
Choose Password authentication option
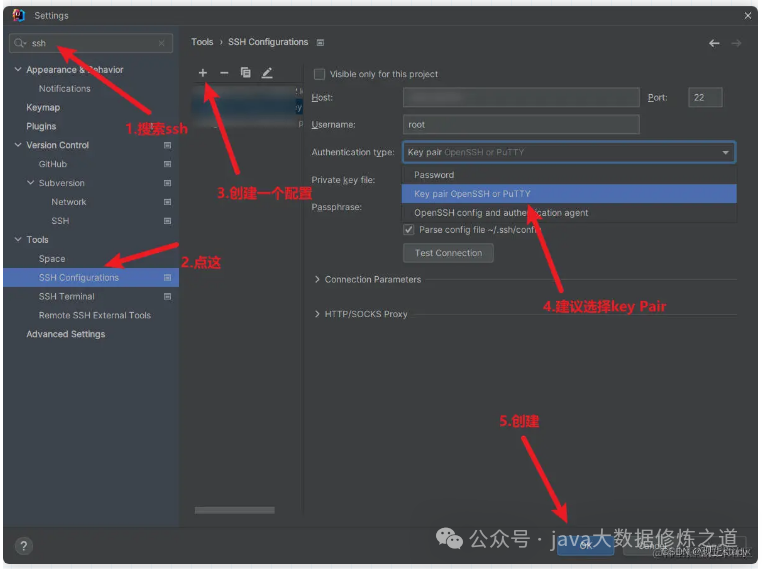569,175
